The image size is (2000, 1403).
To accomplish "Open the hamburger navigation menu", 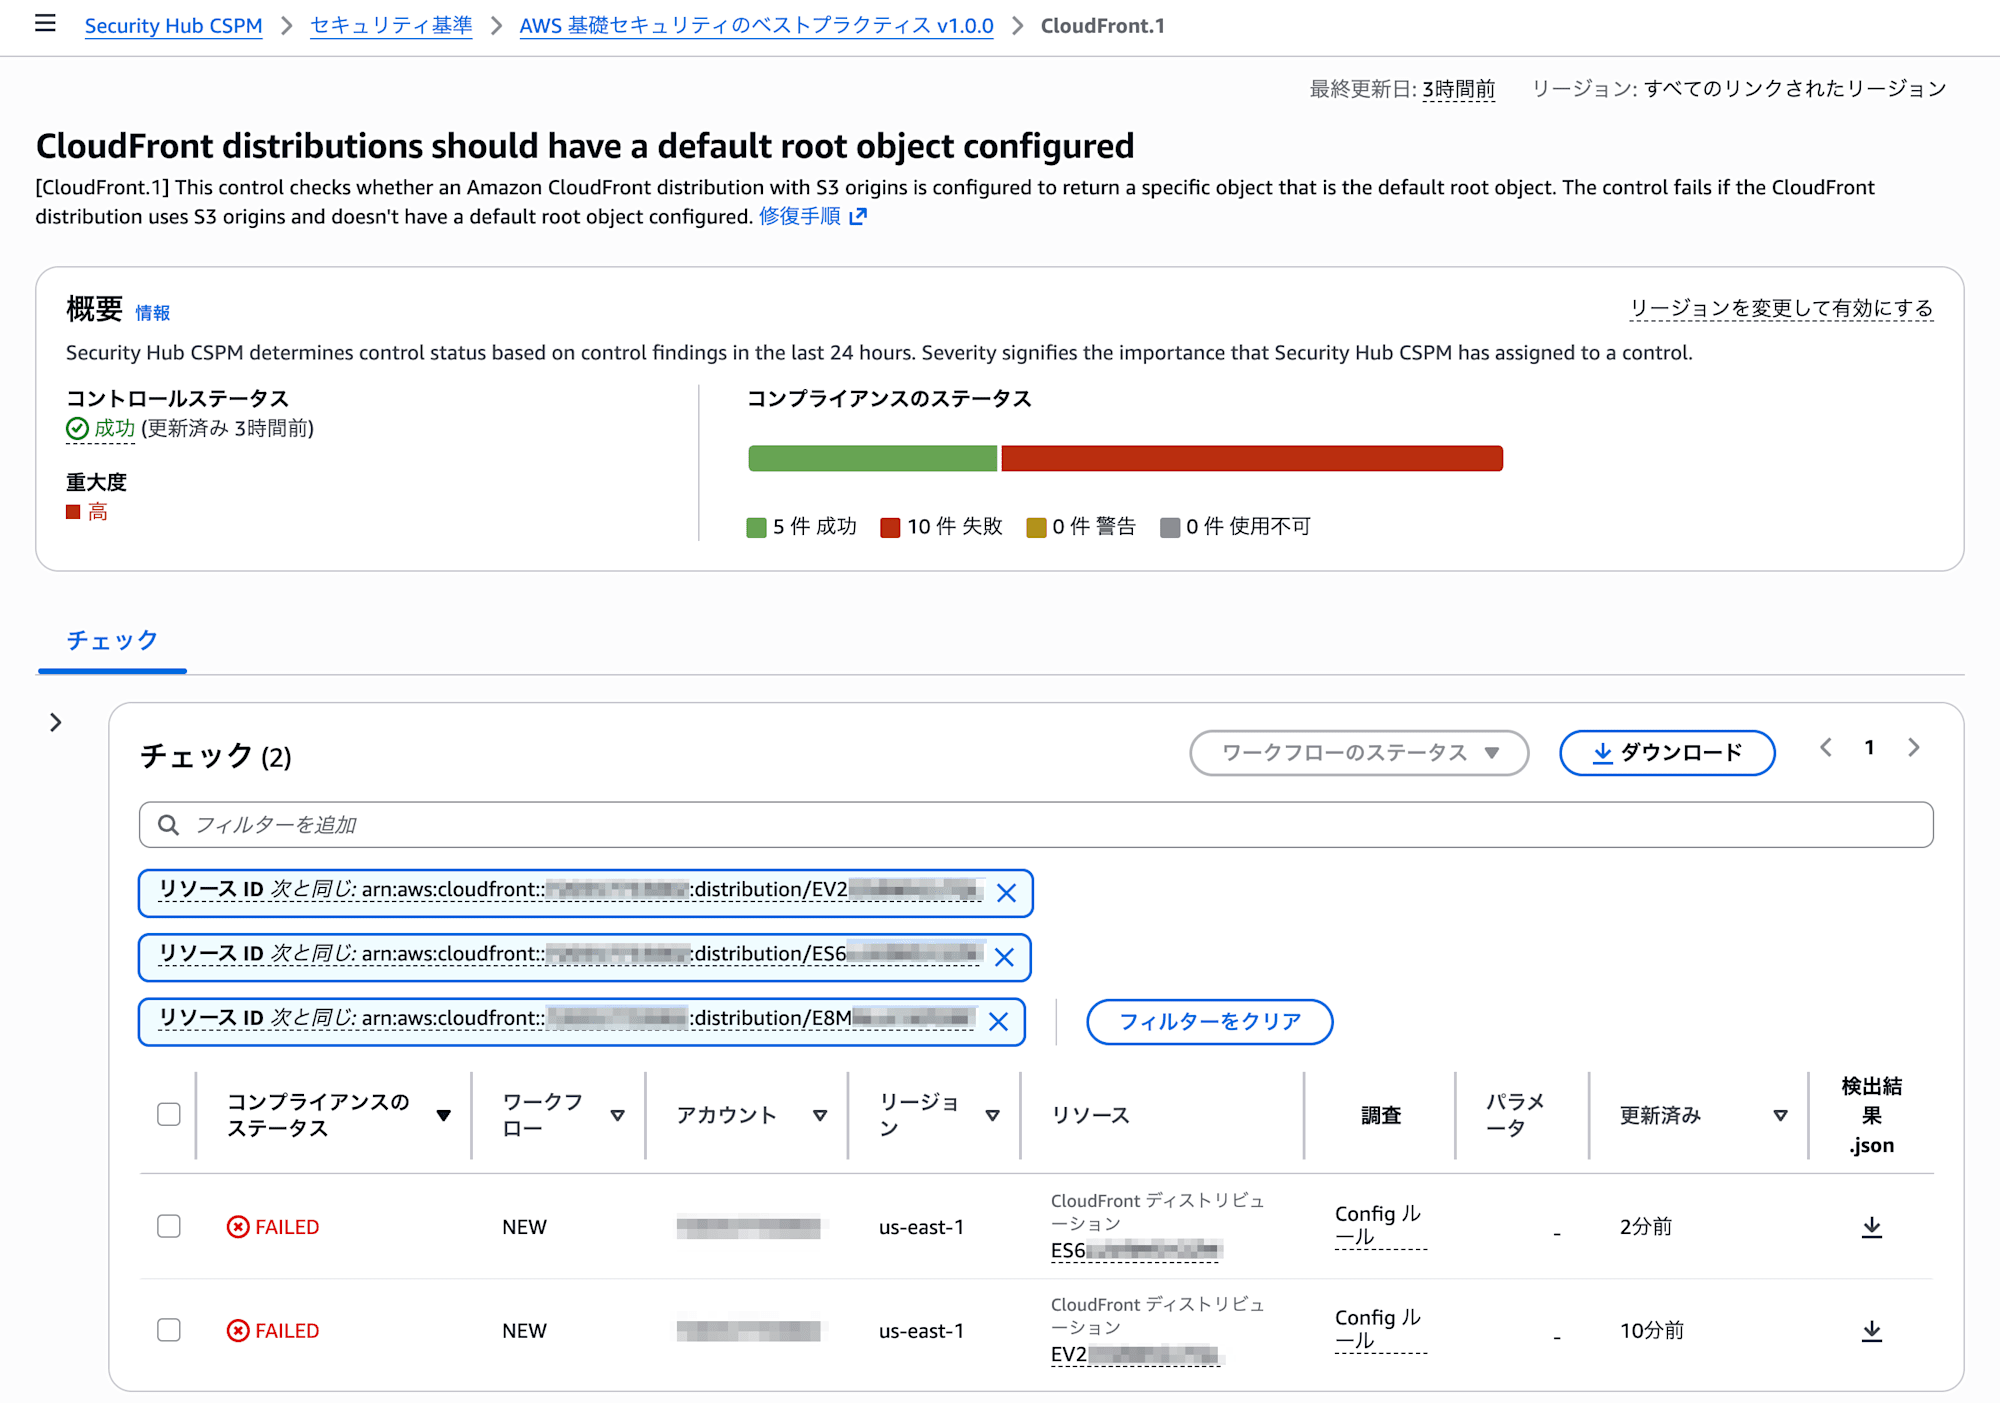I will pyautogui.click(x=45, y=24).
